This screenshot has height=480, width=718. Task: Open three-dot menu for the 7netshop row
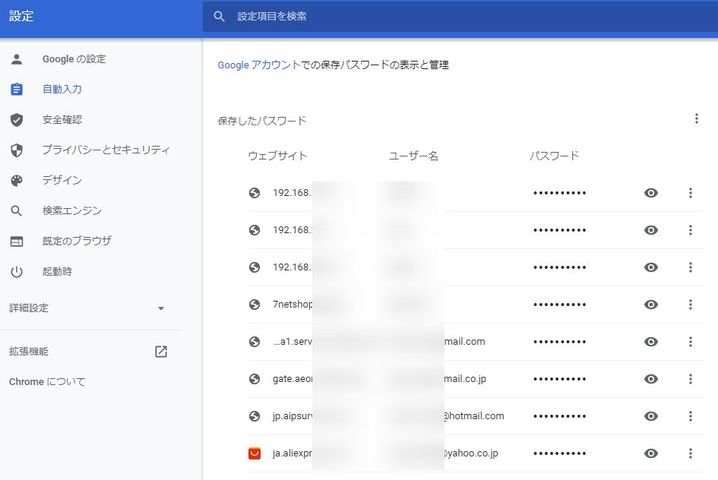(690, 304)
